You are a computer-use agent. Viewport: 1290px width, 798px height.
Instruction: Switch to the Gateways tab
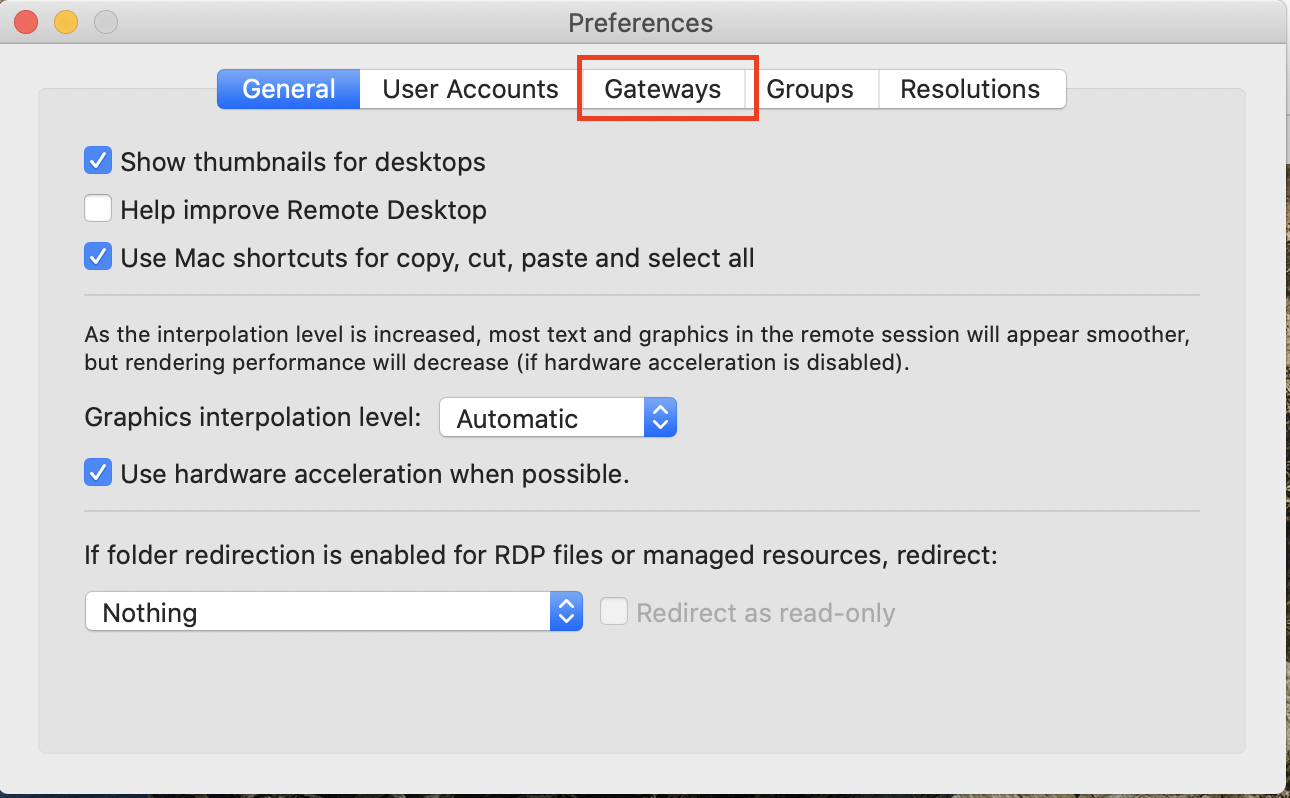pyautogui.click(x=663, y=89)
